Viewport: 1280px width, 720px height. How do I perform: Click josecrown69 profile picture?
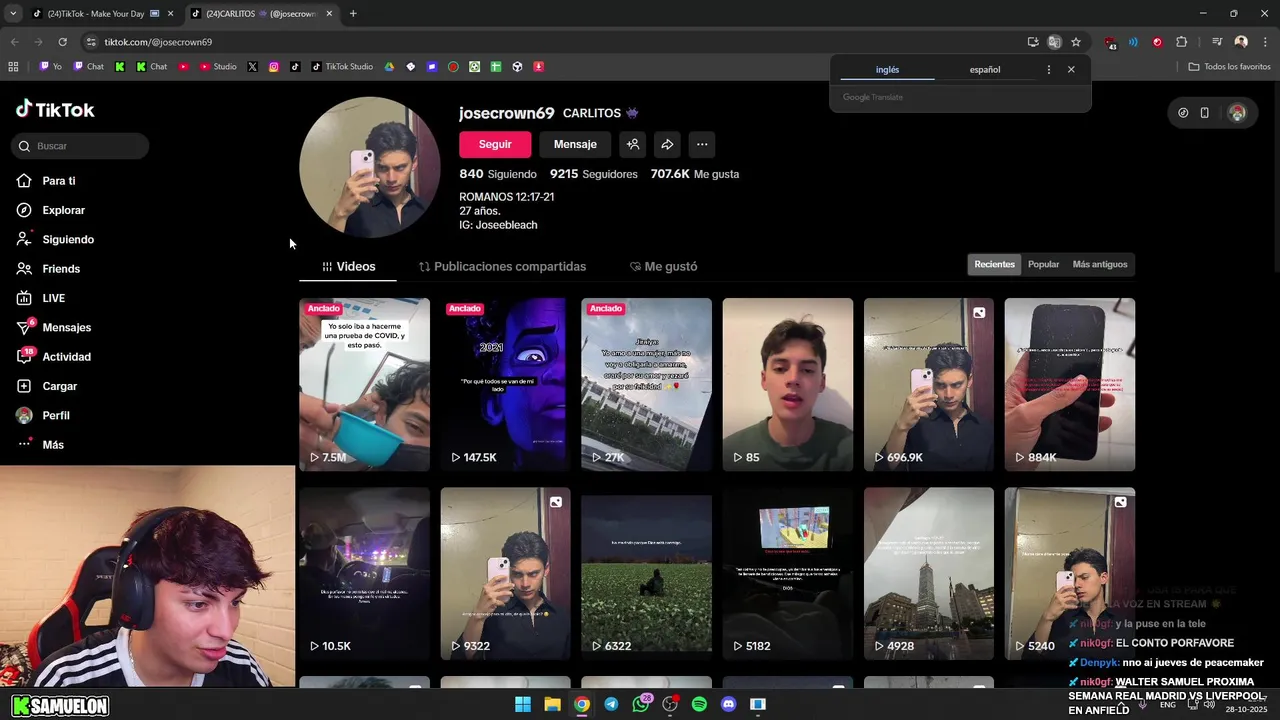point(370,167)
